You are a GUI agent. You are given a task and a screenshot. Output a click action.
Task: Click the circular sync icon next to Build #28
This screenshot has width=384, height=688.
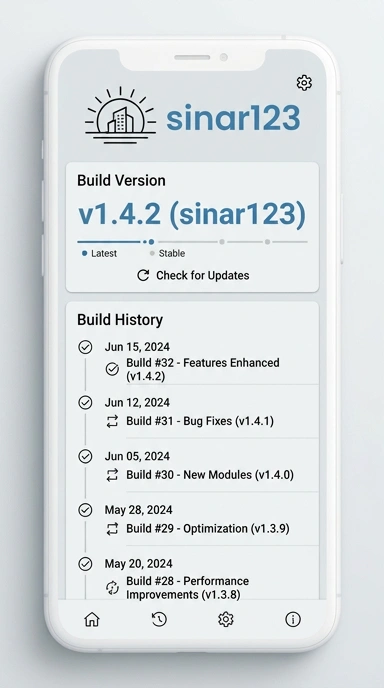coord(112,588)
